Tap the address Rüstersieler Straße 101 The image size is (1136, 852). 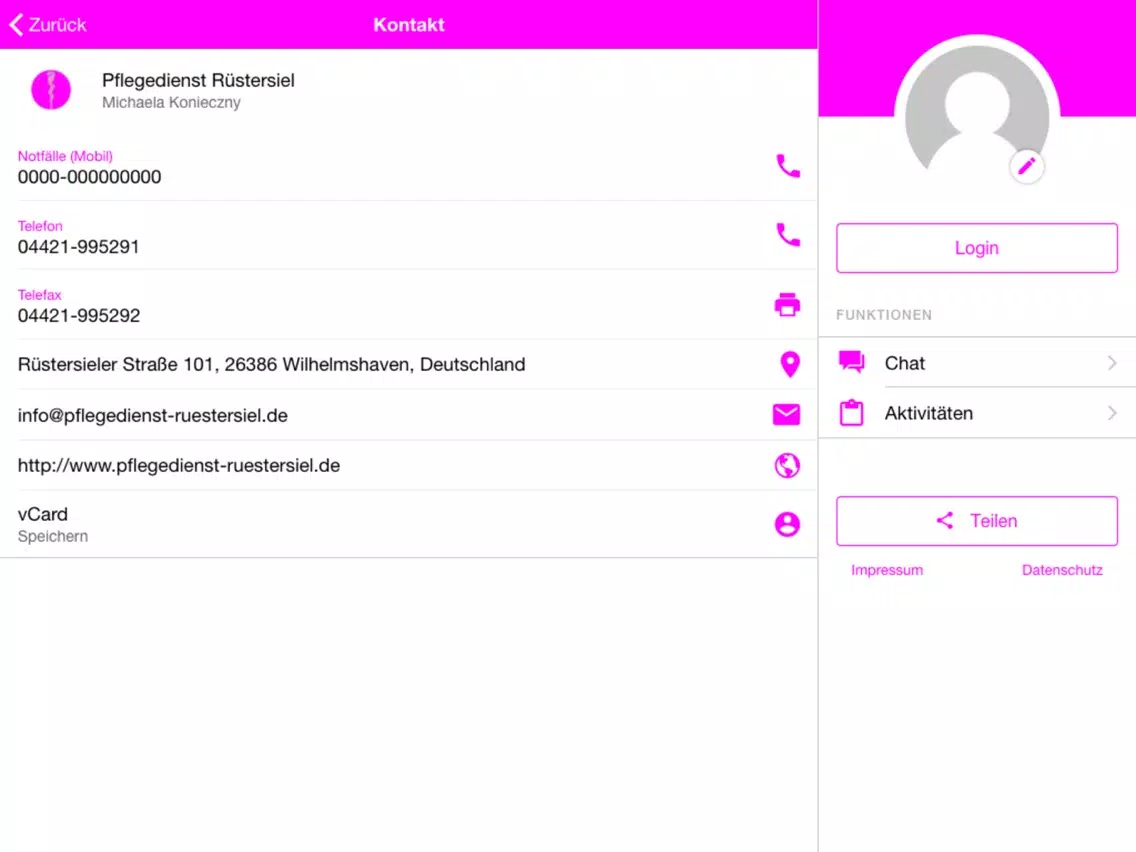[x=271, y=364]
